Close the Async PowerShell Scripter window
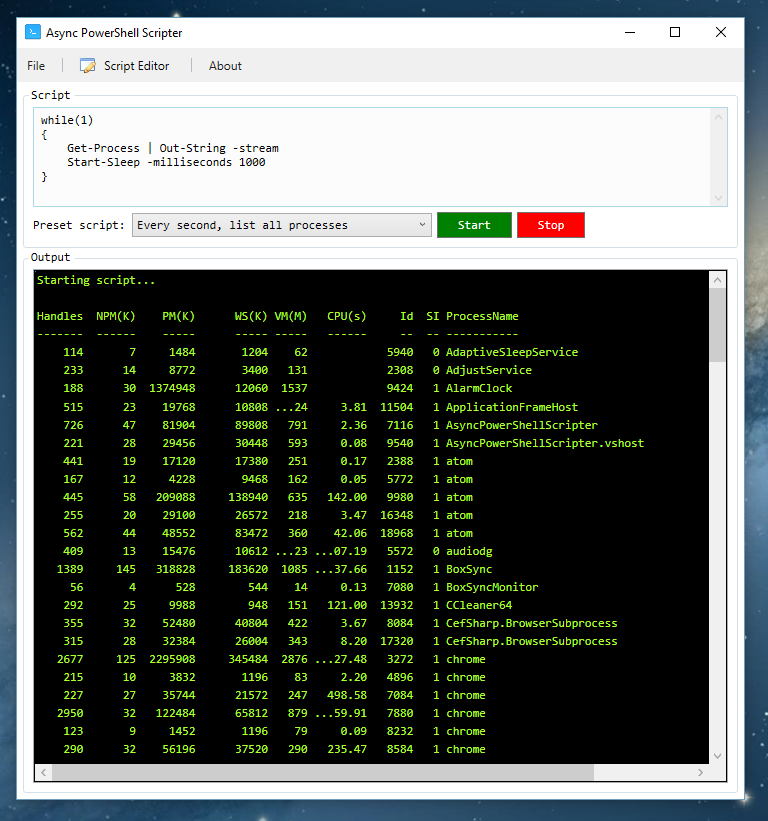 tap(721, 32)
